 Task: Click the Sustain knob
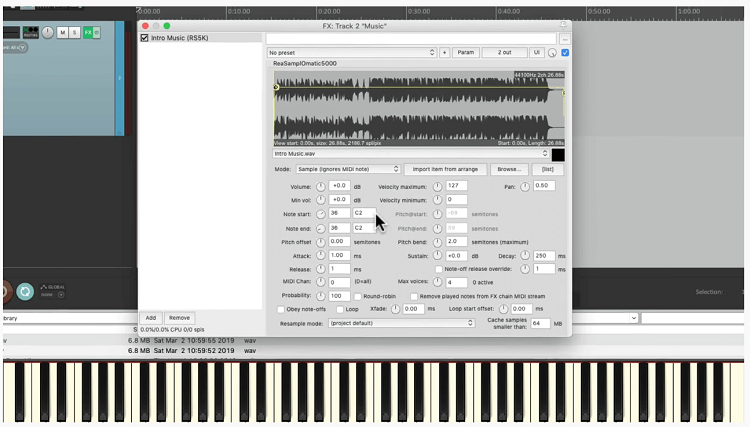pyautogui.click(x=437, y=256)
